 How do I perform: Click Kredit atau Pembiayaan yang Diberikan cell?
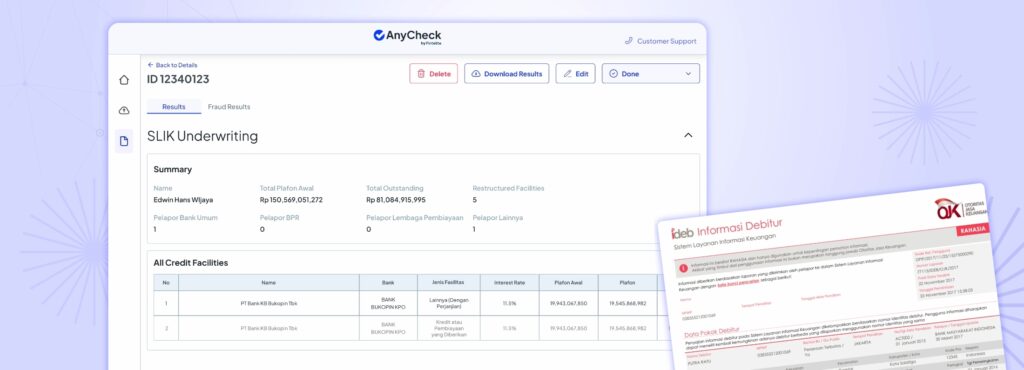pyautogui.click(x=449, y=328)
